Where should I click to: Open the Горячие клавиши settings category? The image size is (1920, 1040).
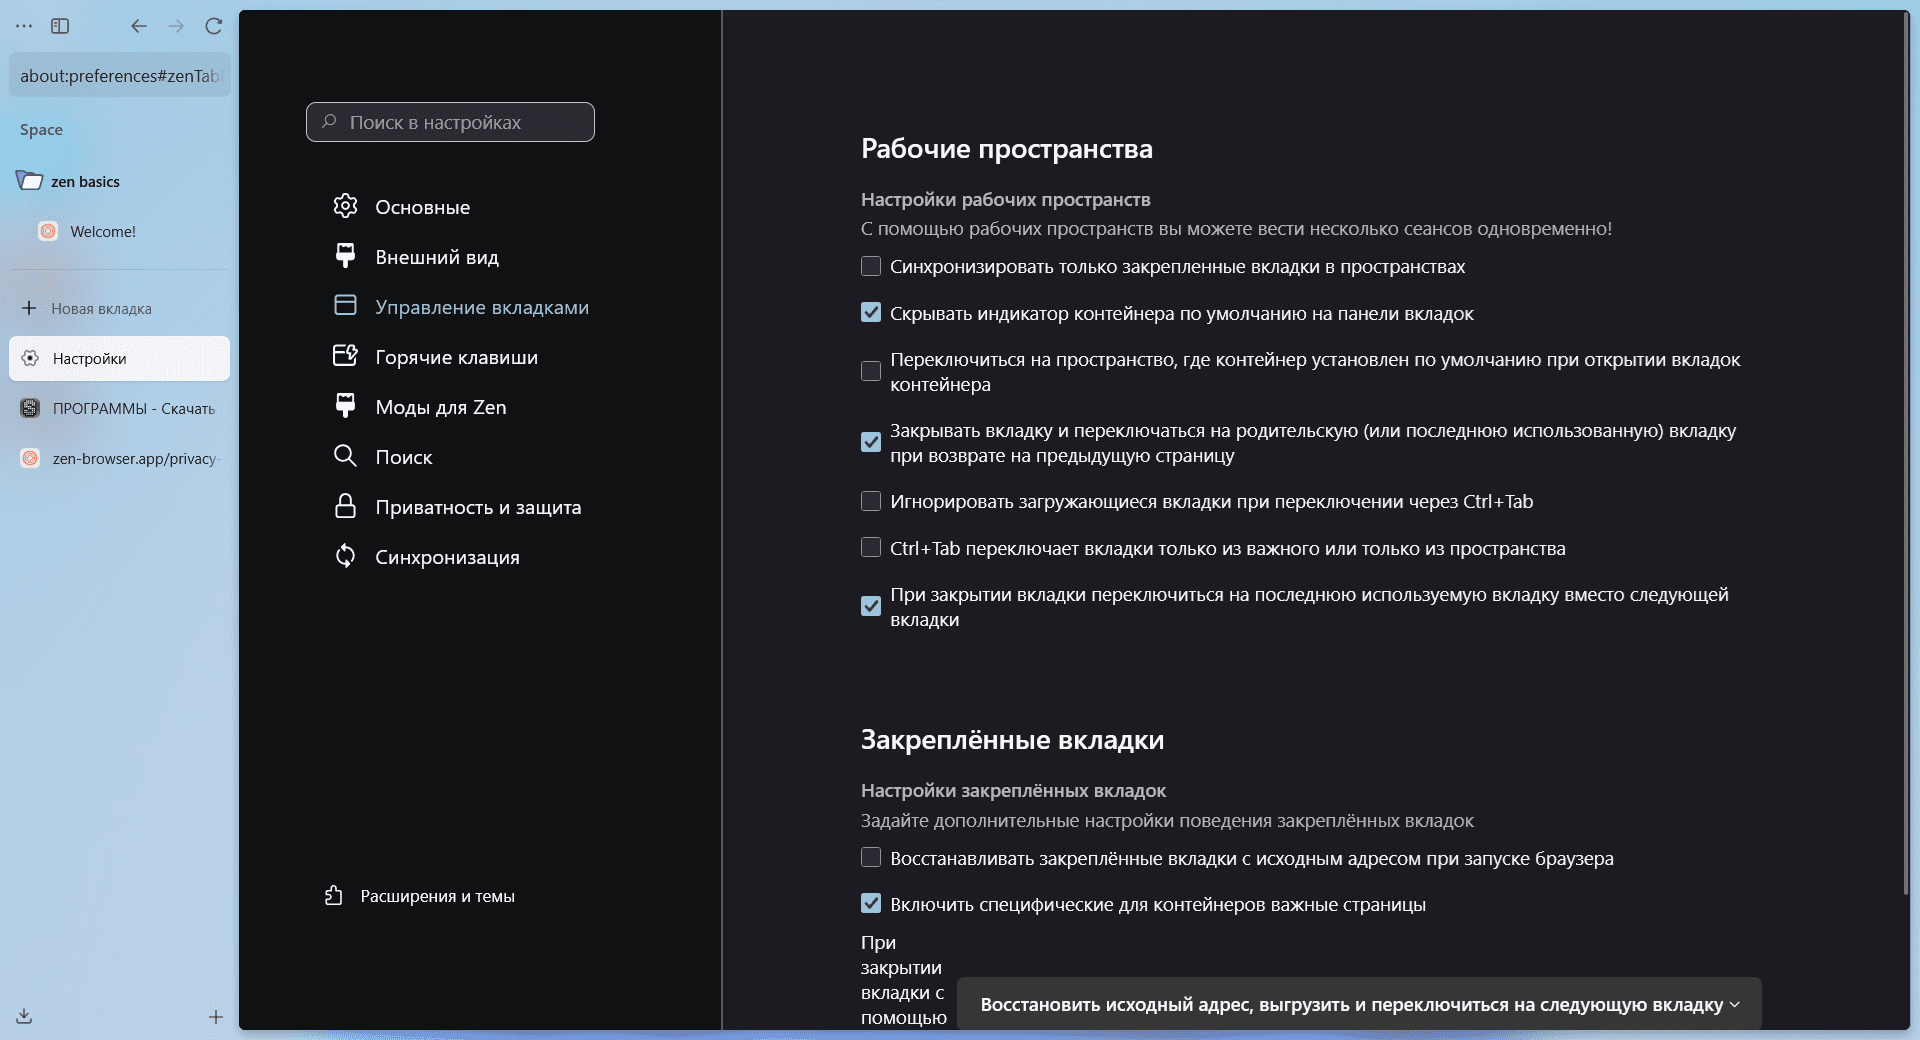[x=456, y=357]
